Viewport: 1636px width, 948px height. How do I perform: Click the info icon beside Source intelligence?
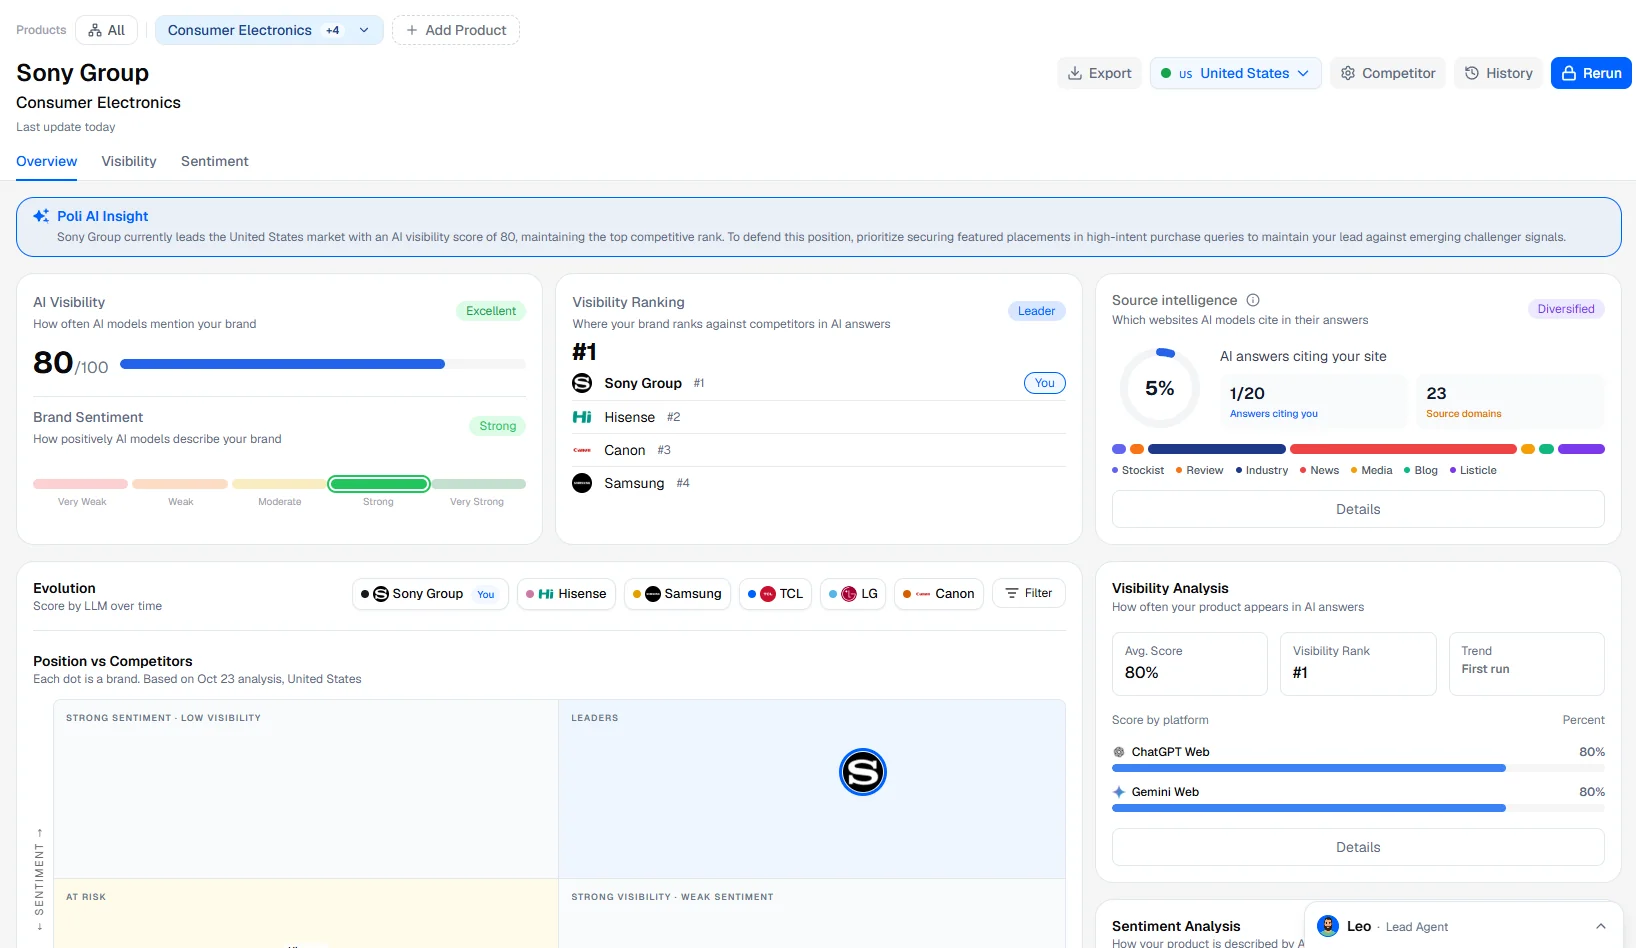point(1253,300)
